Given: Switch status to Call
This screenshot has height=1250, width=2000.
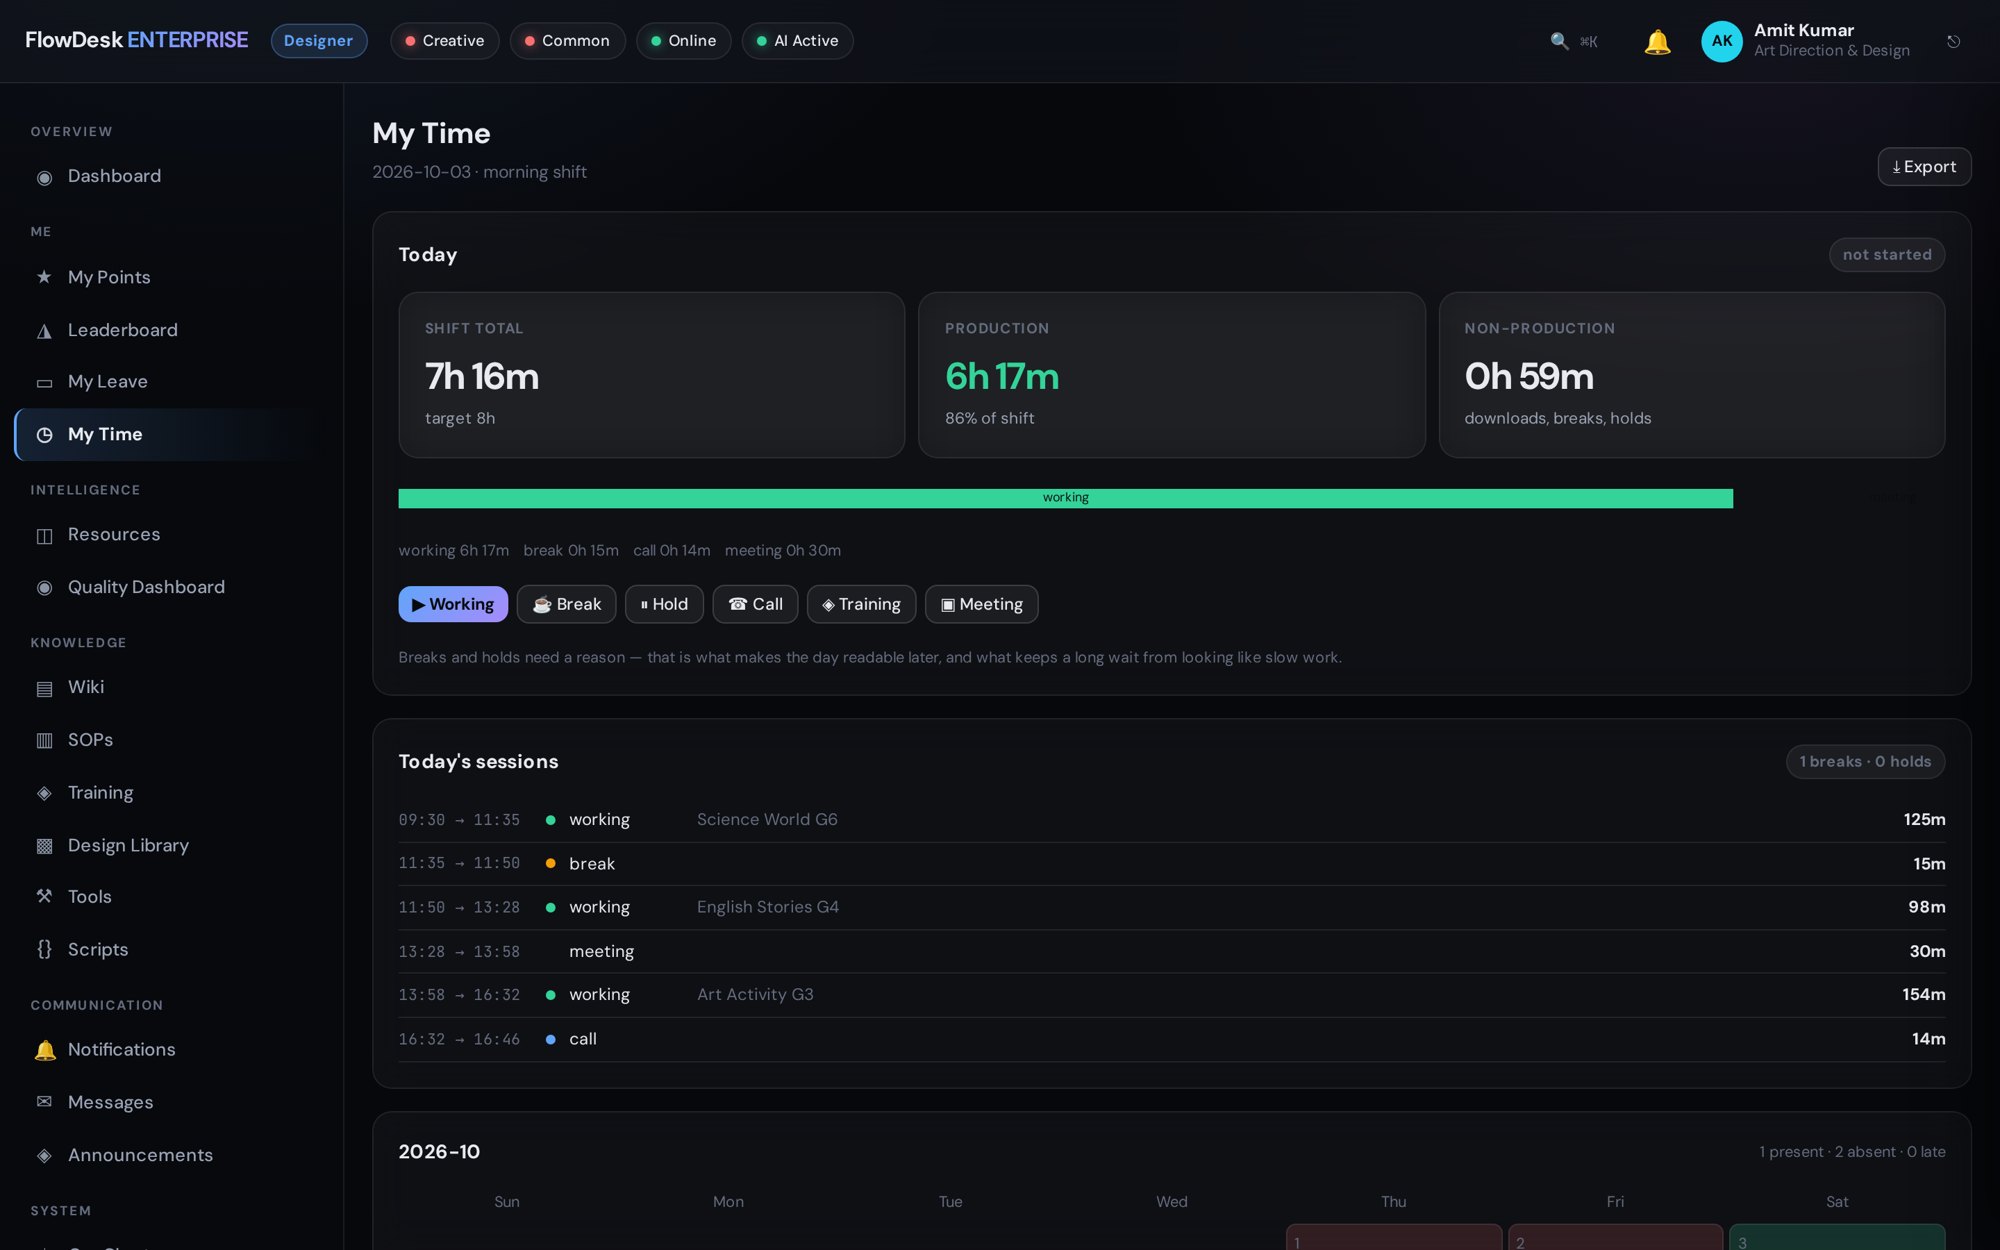Looking at the screenshot, I should [x=755, y=604].
